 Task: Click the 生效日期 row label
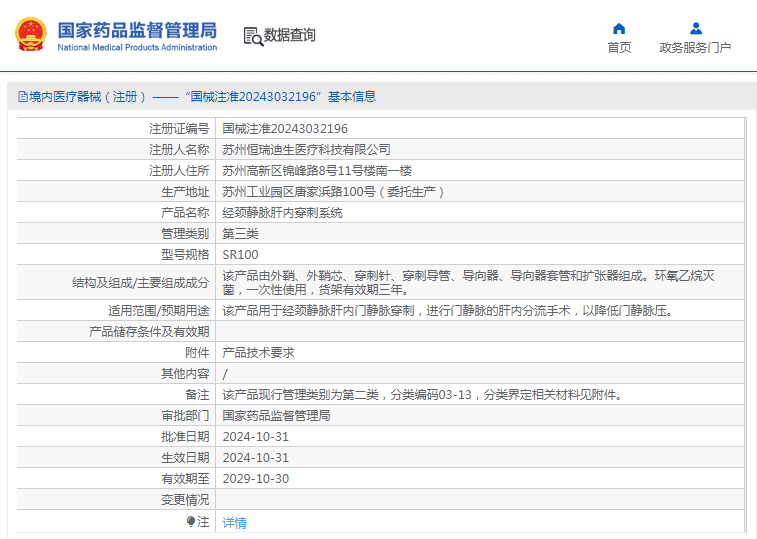coord(185,457)
